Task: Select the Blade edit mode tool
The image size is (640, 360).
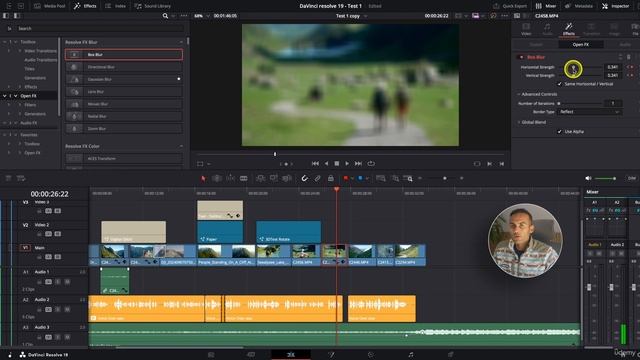Action: click(x=244, y=178)
